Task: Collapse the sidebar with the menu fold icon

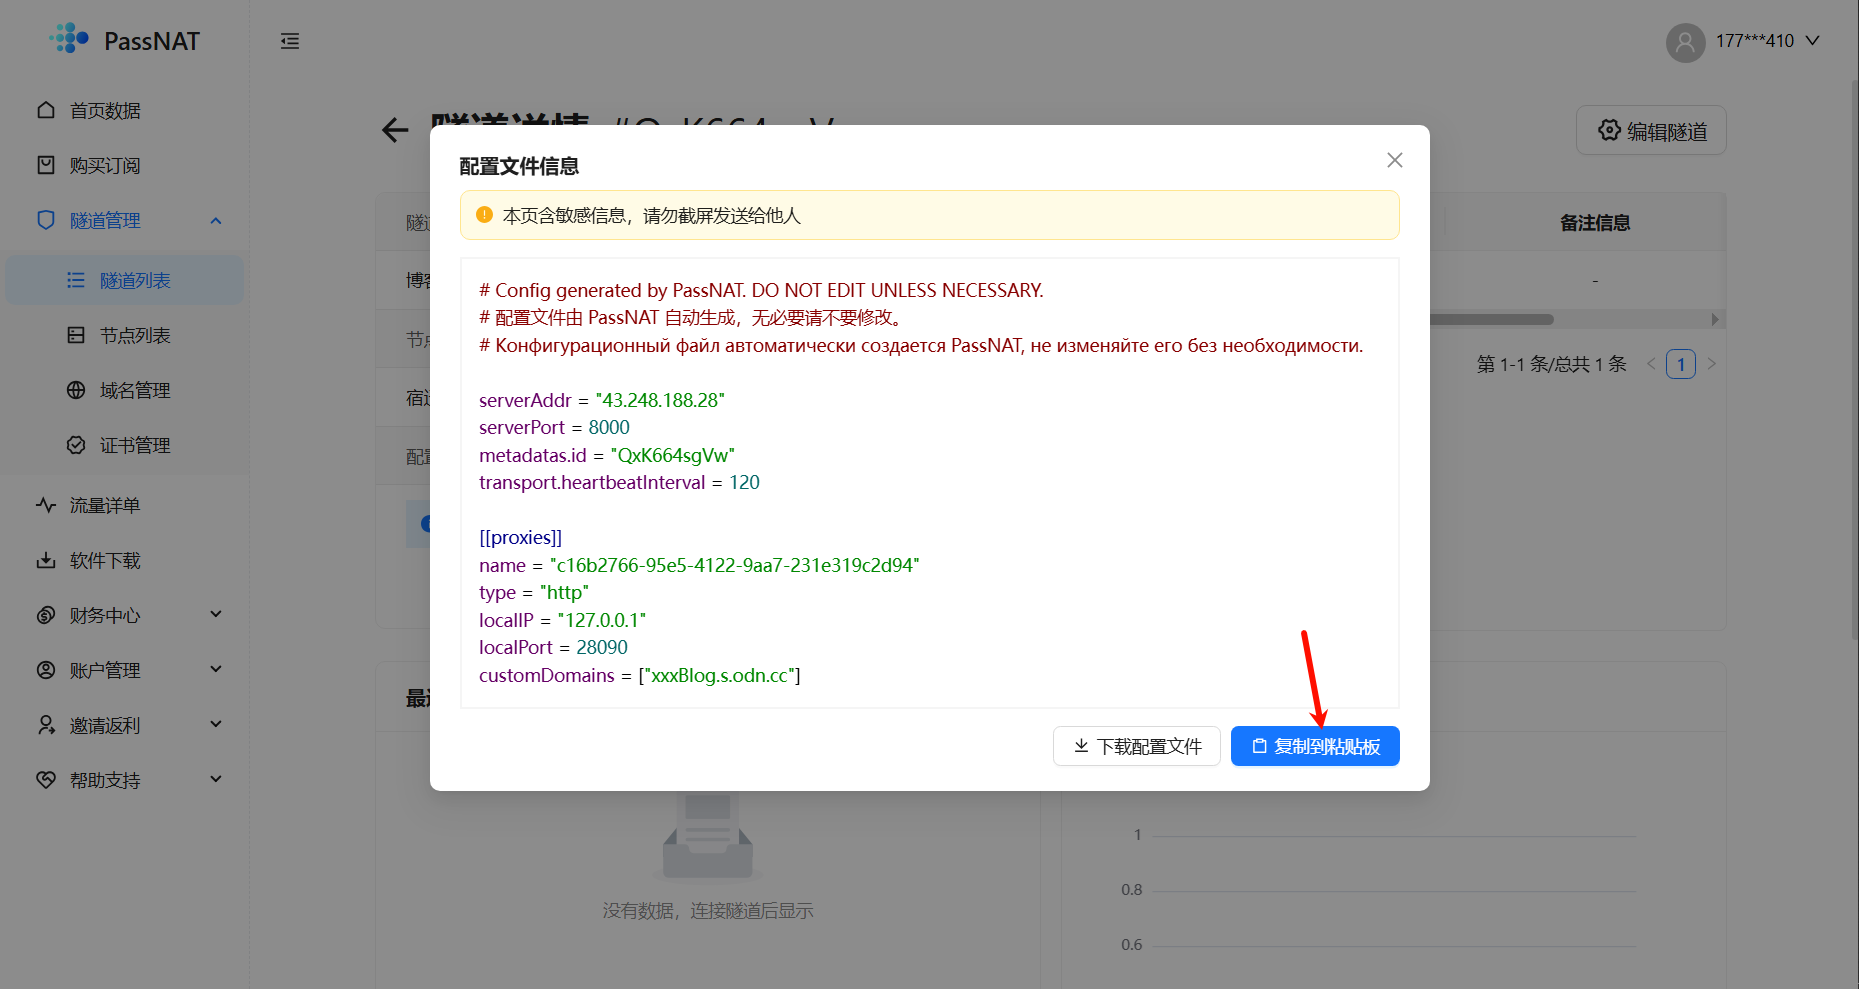Action: pos(290,41)
